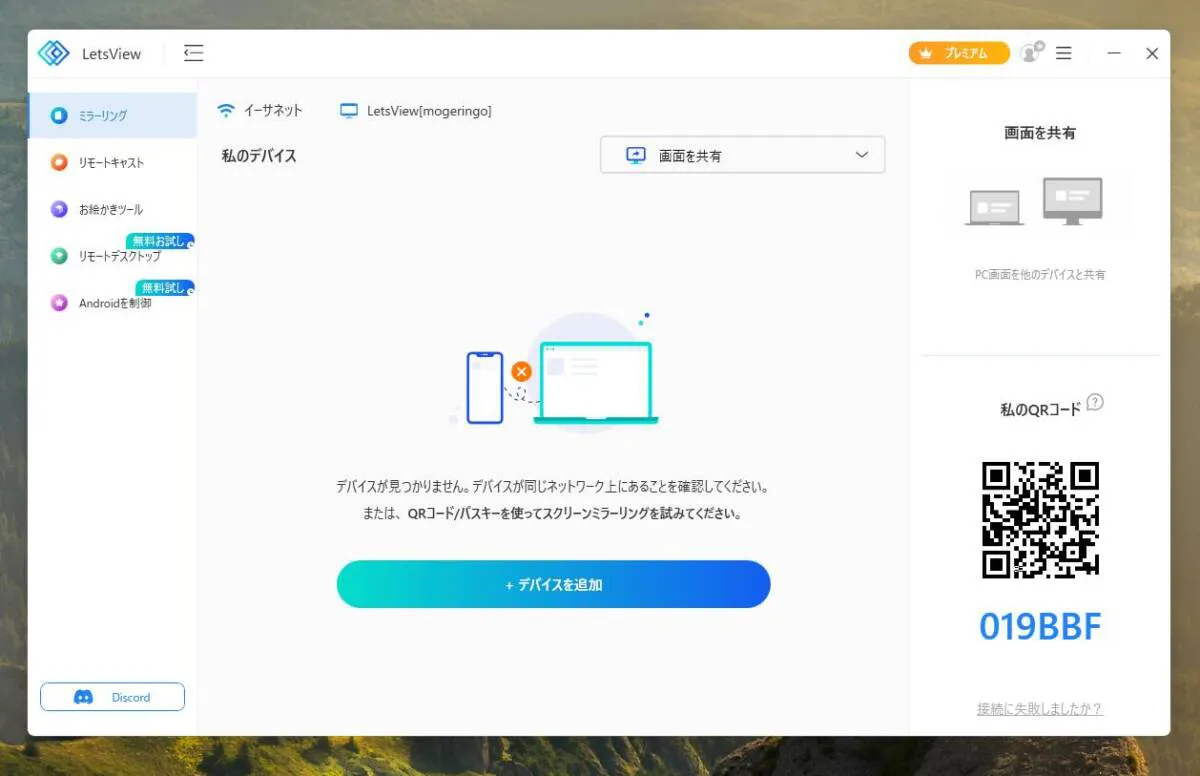Click the + デバイスを追加 button

553,584
